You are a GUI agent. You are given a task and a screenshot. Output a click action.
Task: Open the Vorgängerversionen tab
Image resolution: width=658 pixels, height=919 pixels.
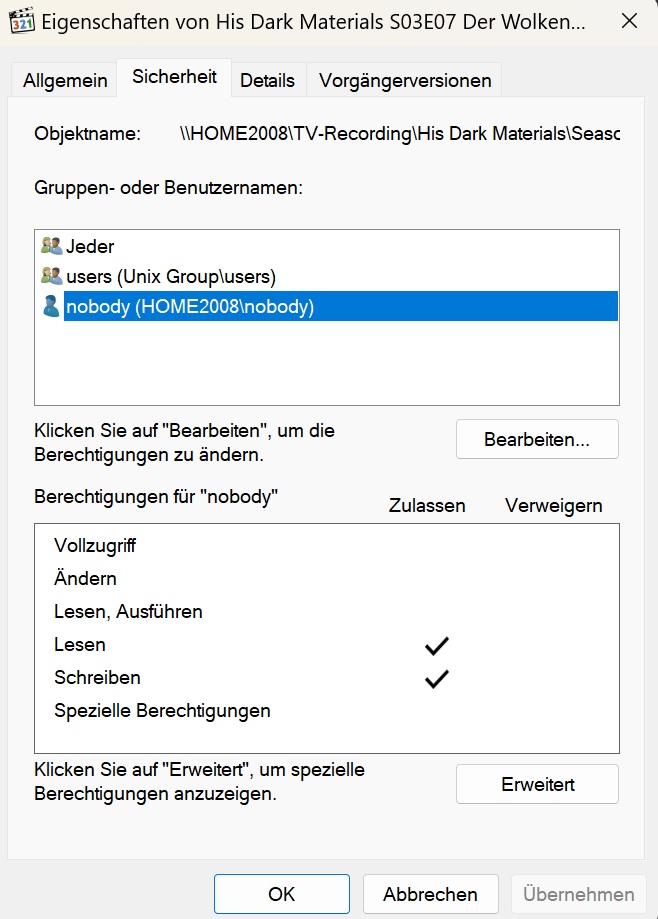click(405, 80)
